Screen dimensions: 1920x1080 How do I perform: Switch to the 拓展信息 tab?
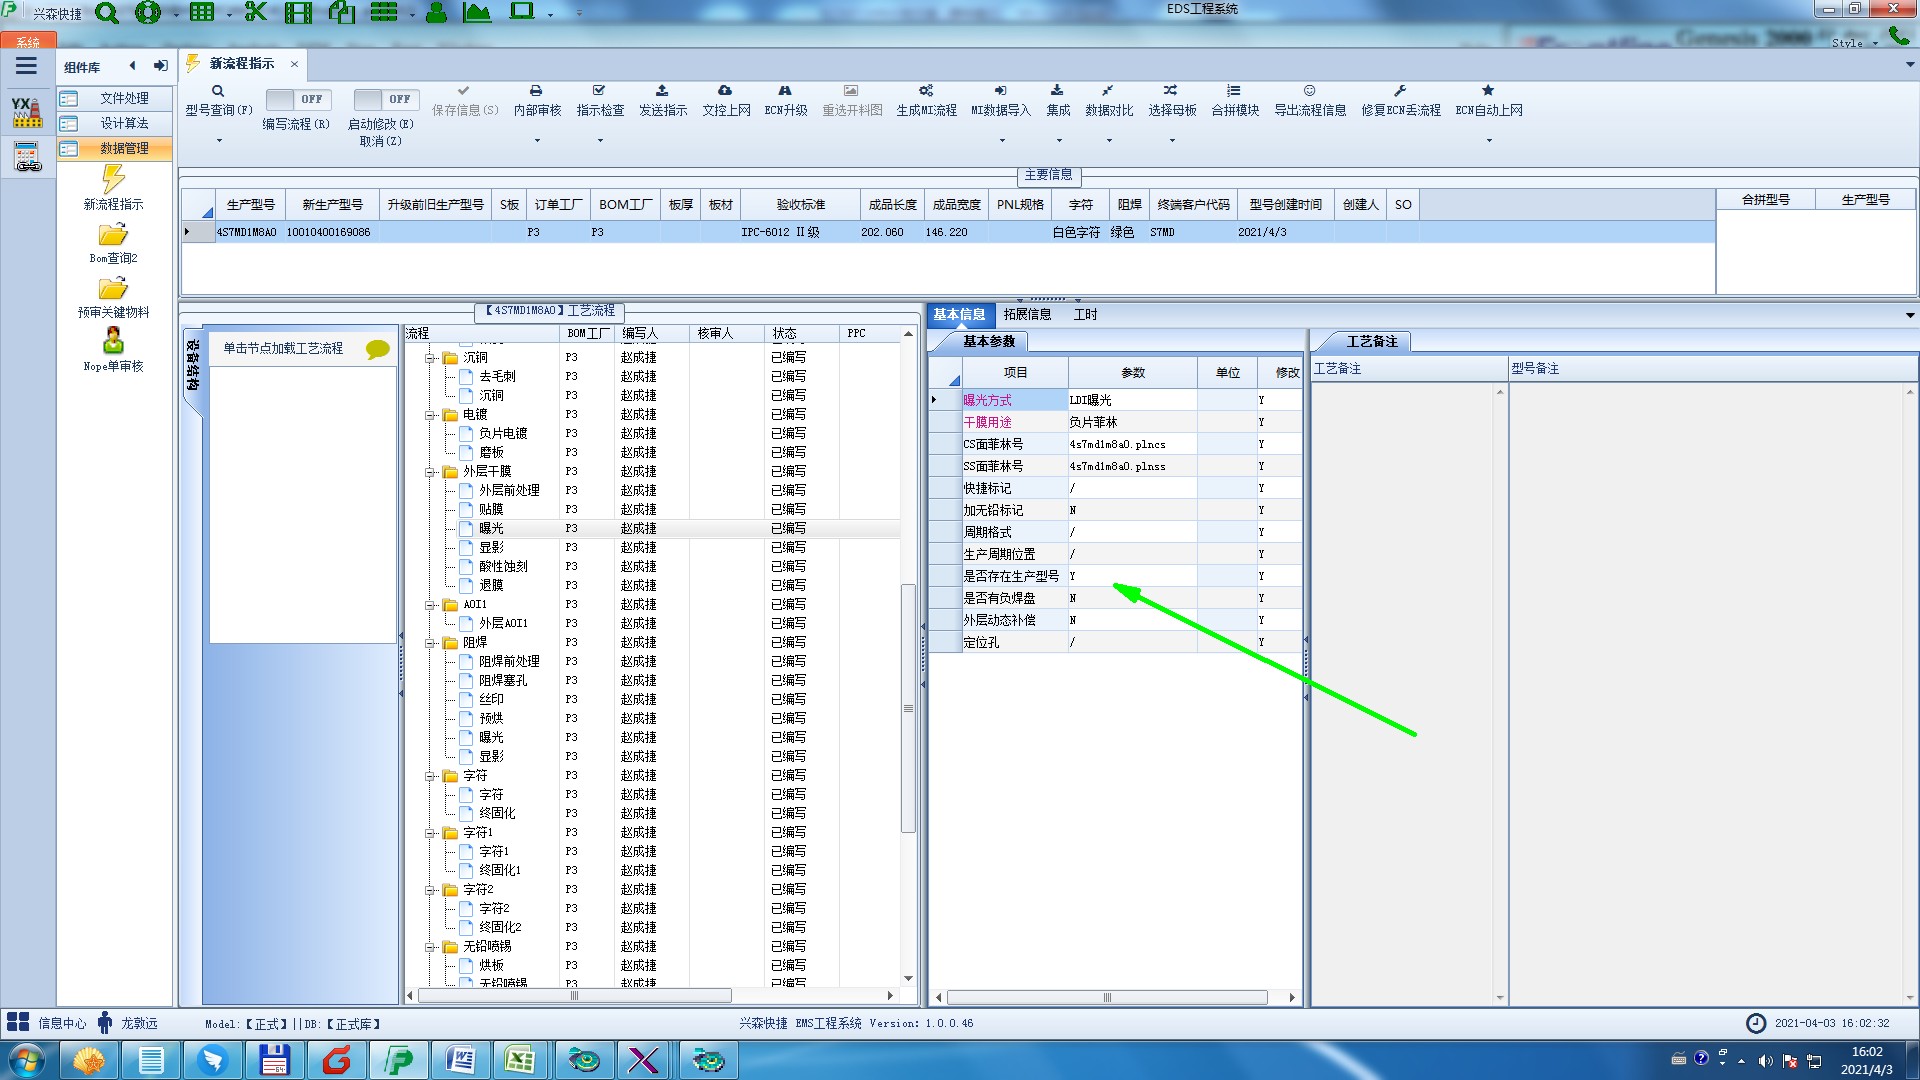[1027, 315]
